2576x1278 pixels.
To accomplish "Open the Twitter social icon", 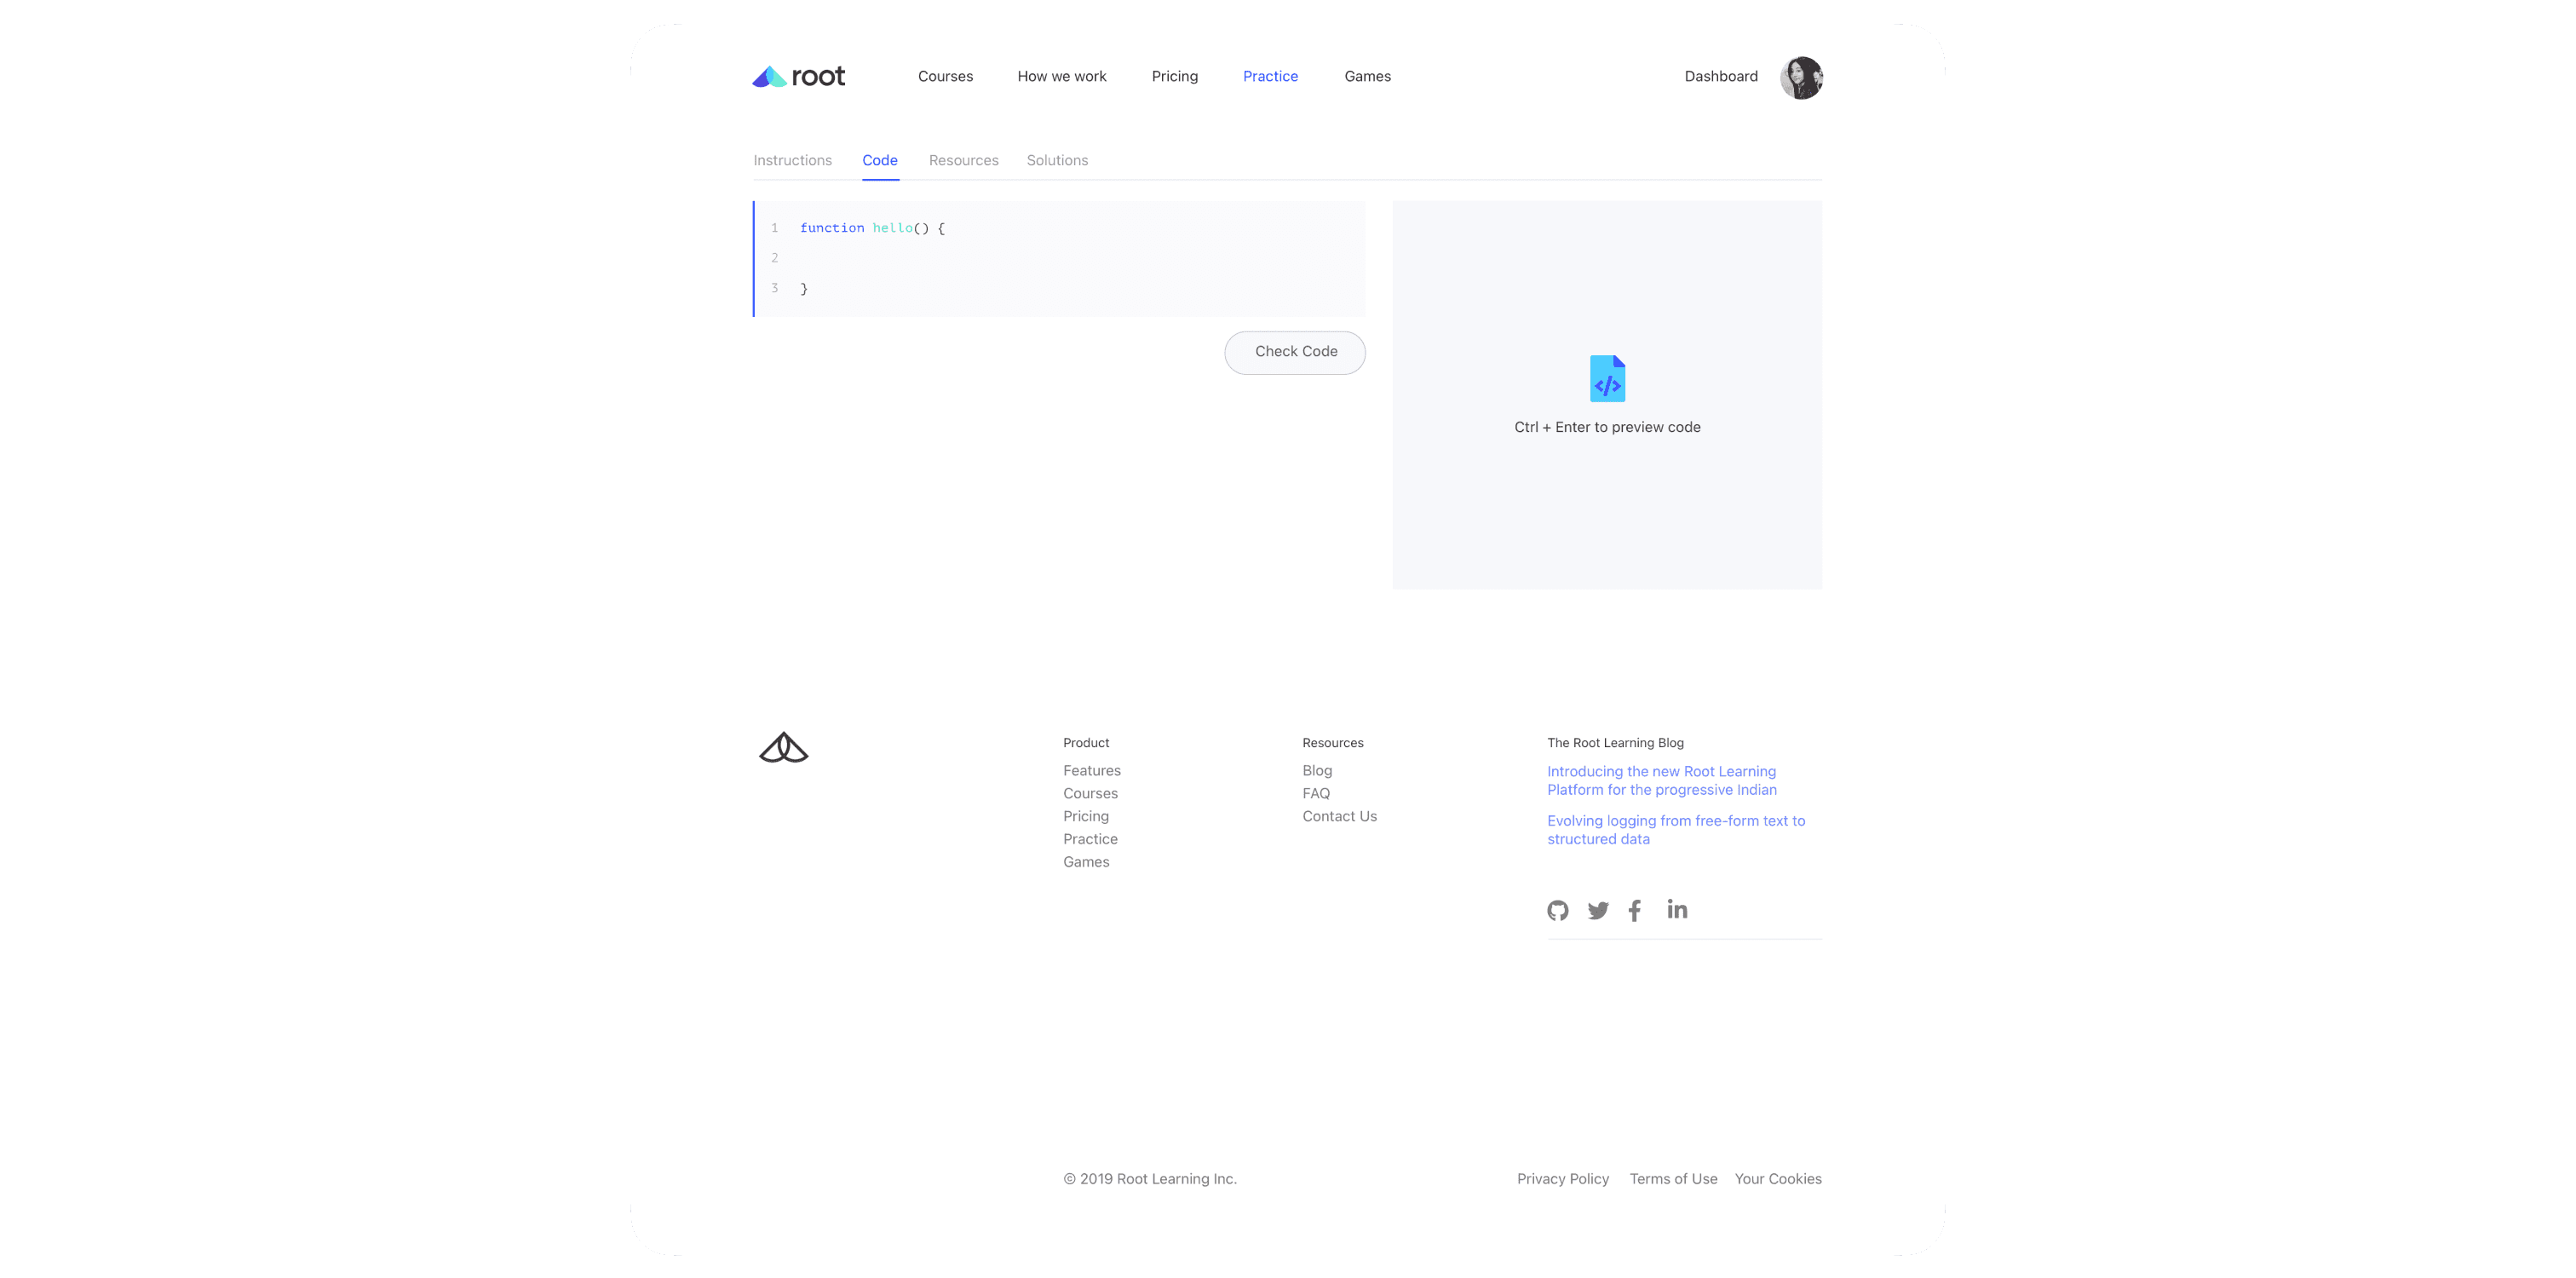I will click(1598, 910).
